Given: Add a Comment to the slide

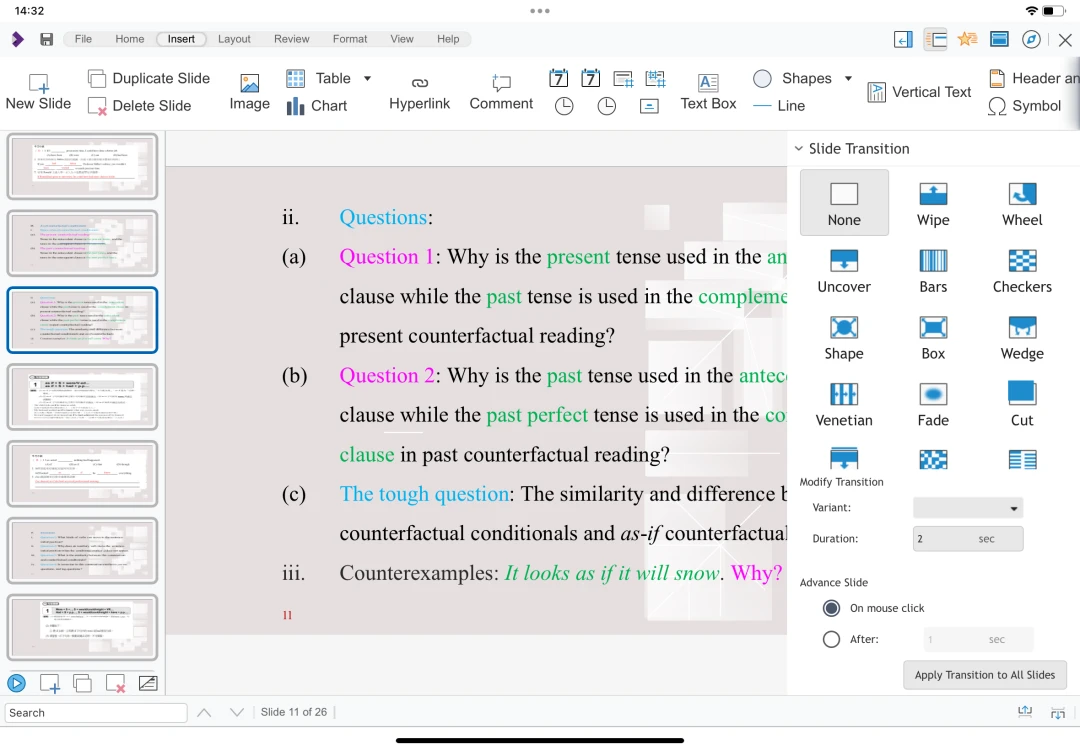Looking at the screenshot, I should pyautogui.click(x=501, y=91).
